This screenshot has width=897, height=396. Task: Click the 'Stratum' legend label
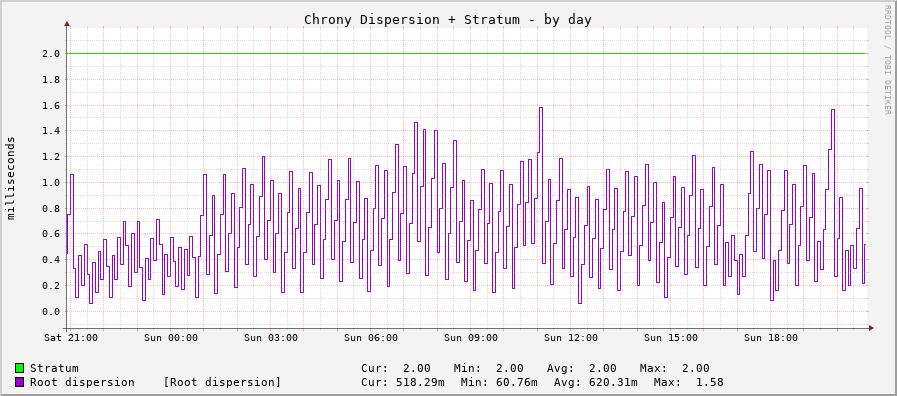tap(54, 369)
